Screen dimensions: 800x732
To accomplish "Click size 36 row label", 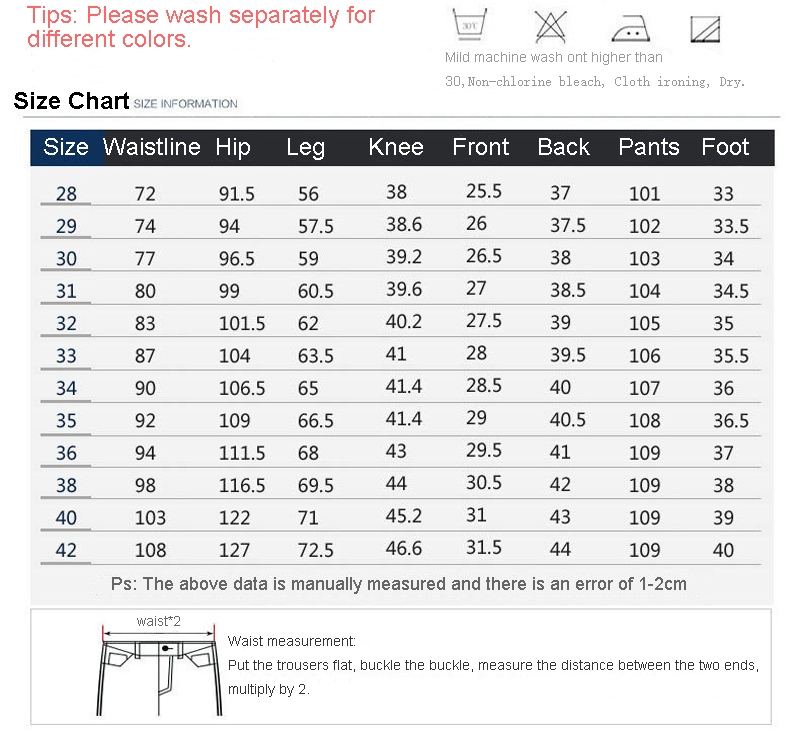I will click(x=66, y=453).
